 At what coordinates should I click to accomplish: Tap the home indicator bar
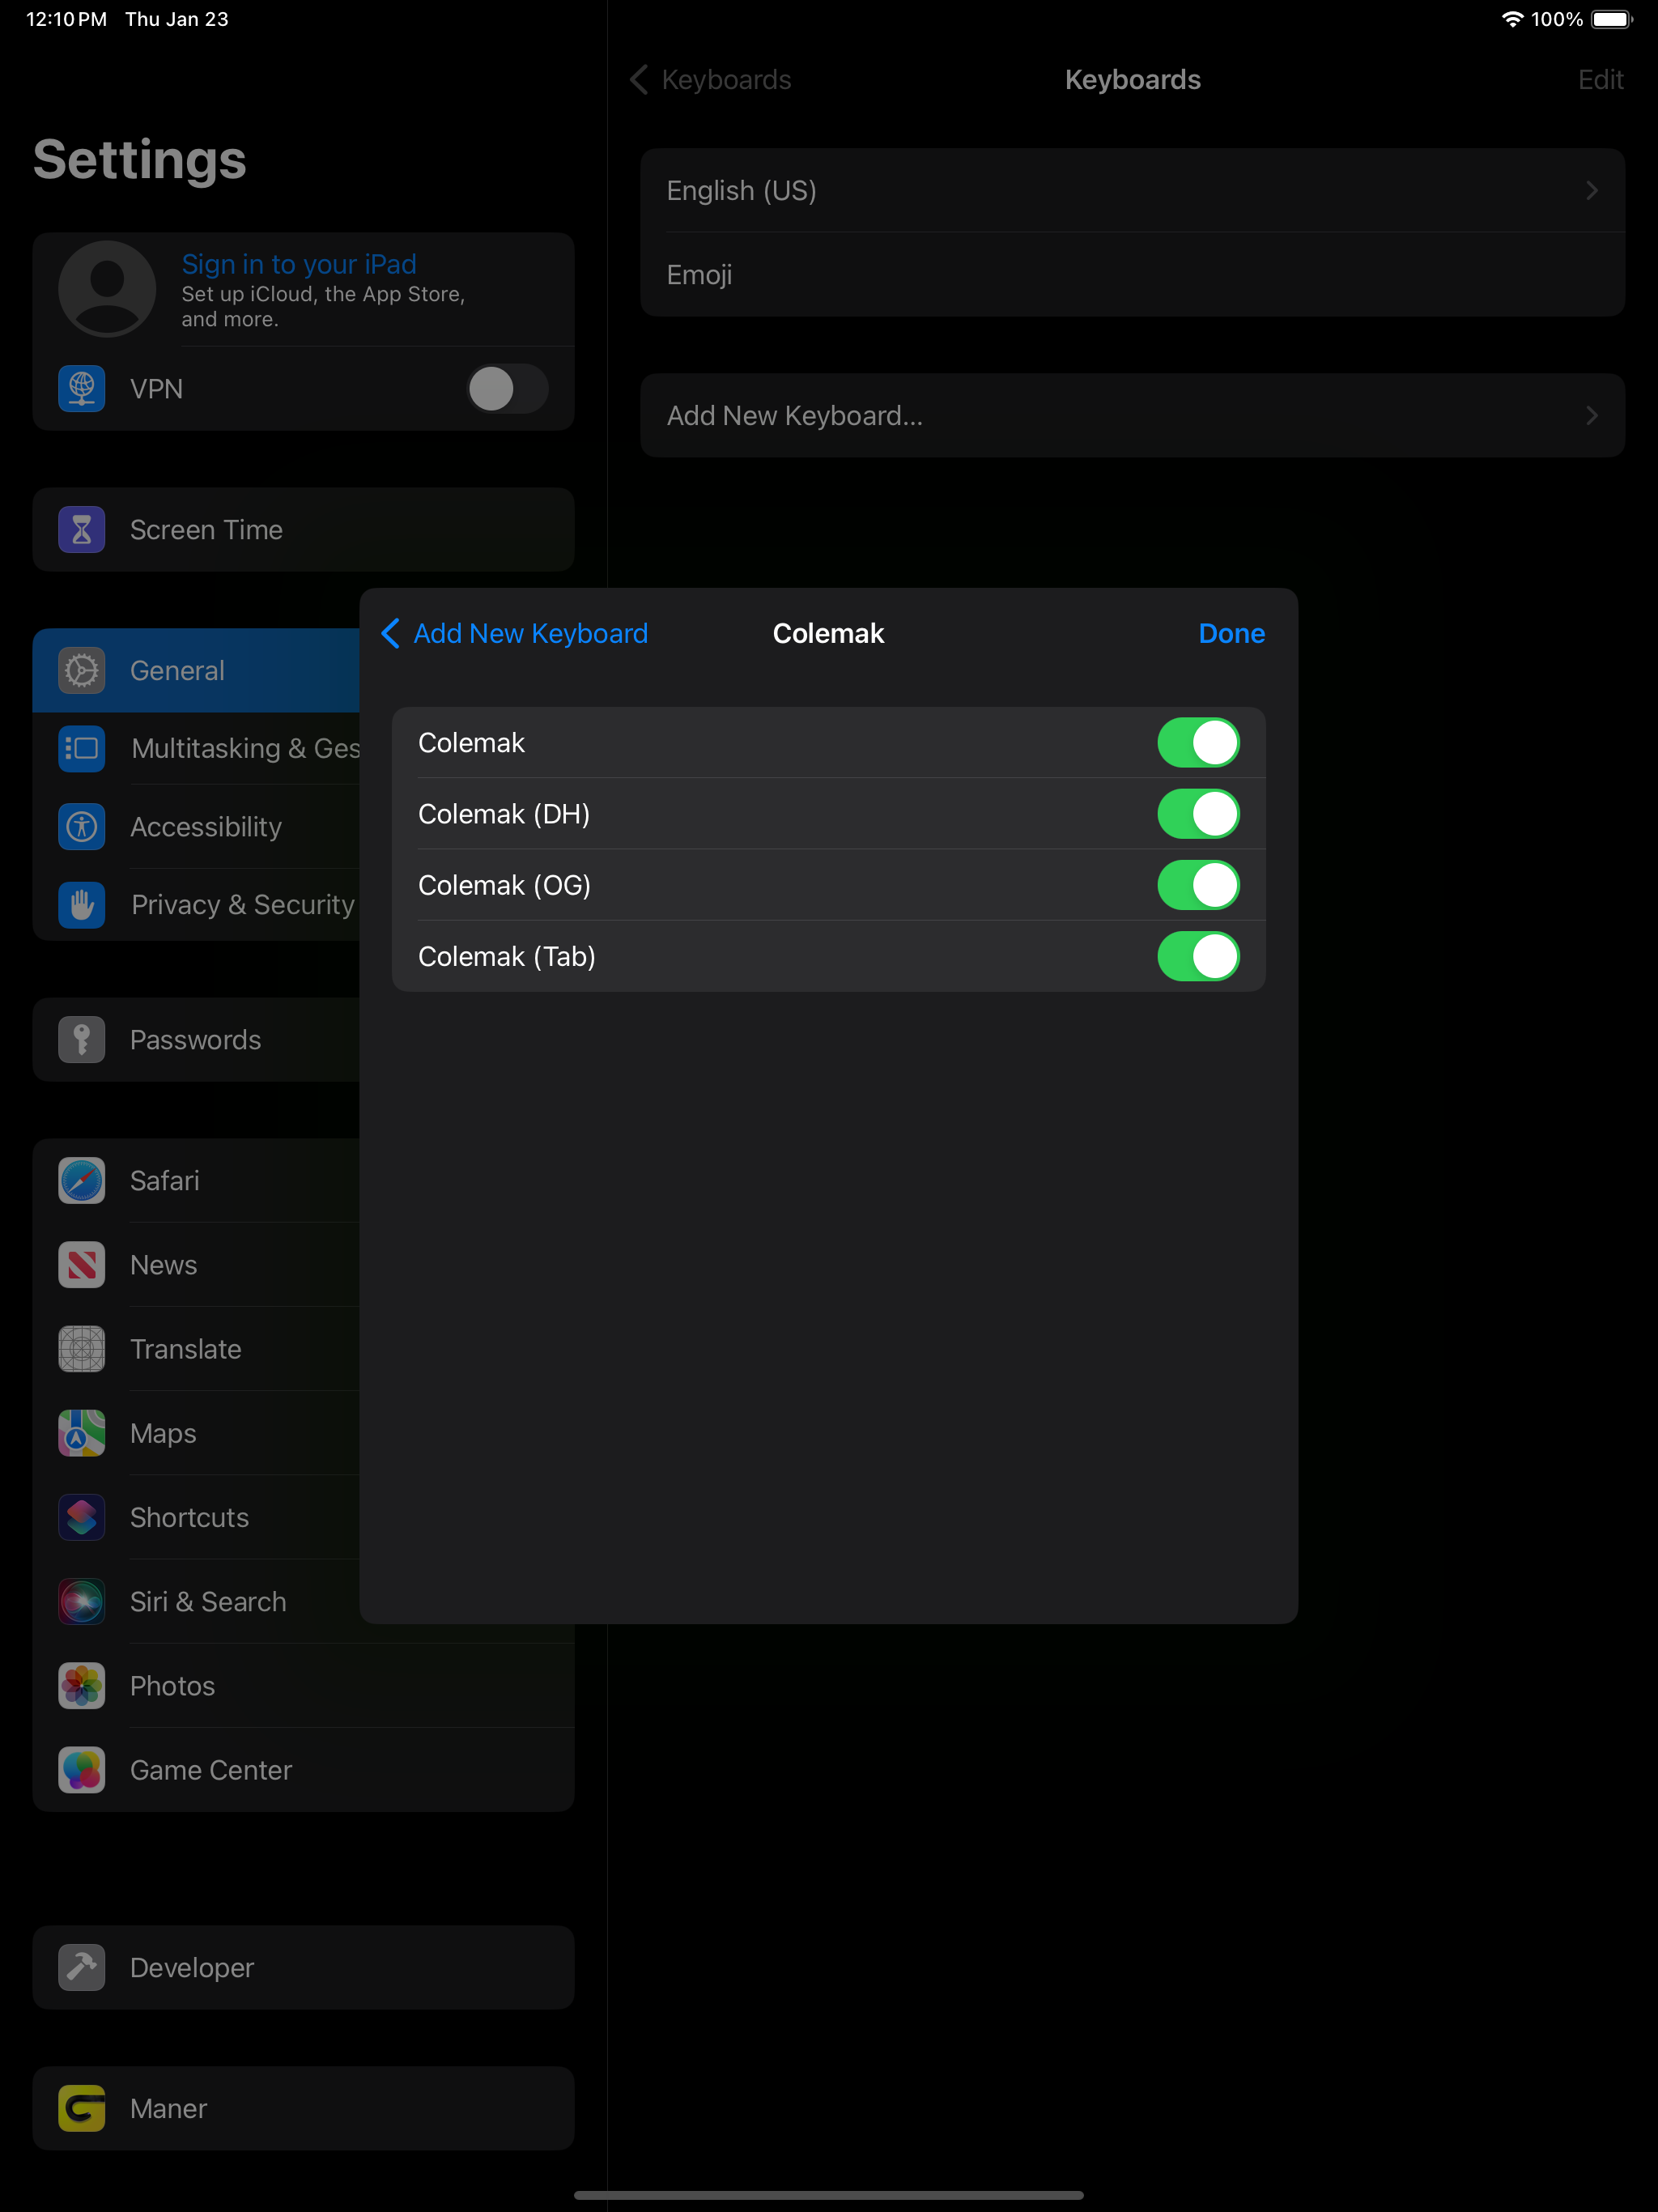pos(828,2195)
